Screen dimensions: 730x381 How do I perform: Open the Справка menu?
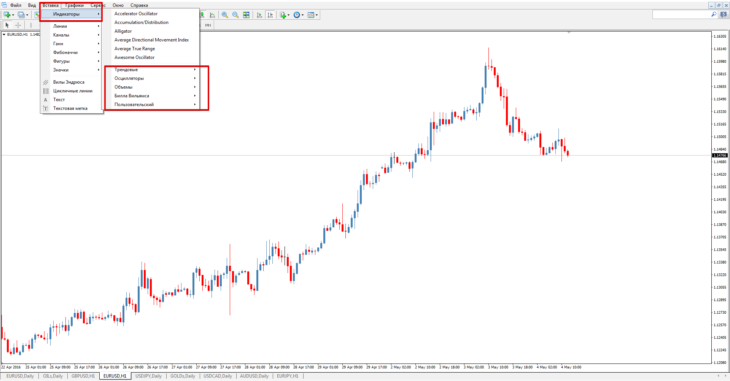tap(139, 5)
